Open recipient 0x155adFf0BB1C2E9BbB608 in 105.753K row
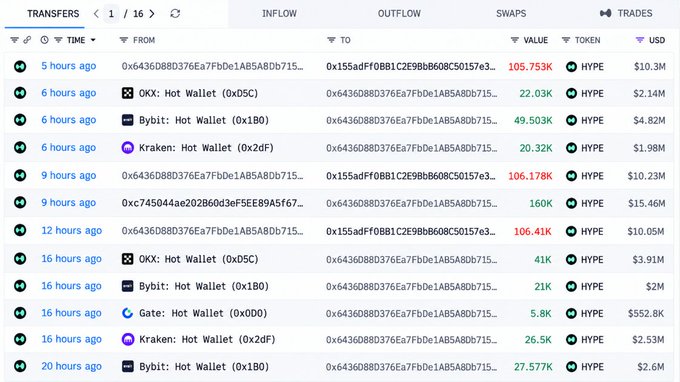The width and height of the screenshot is (680, 382). pos(411,66)
